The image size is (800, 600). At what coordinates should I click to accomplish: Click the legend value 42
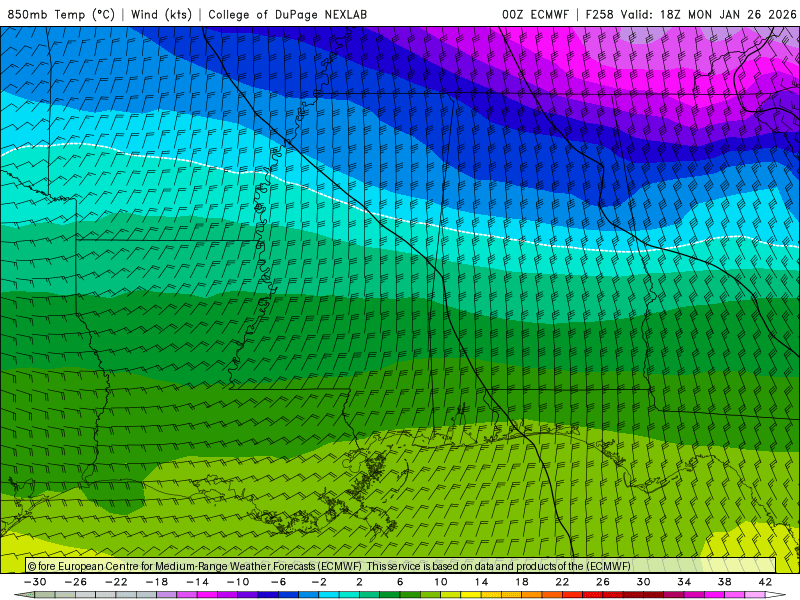click(x=765, y=582)
